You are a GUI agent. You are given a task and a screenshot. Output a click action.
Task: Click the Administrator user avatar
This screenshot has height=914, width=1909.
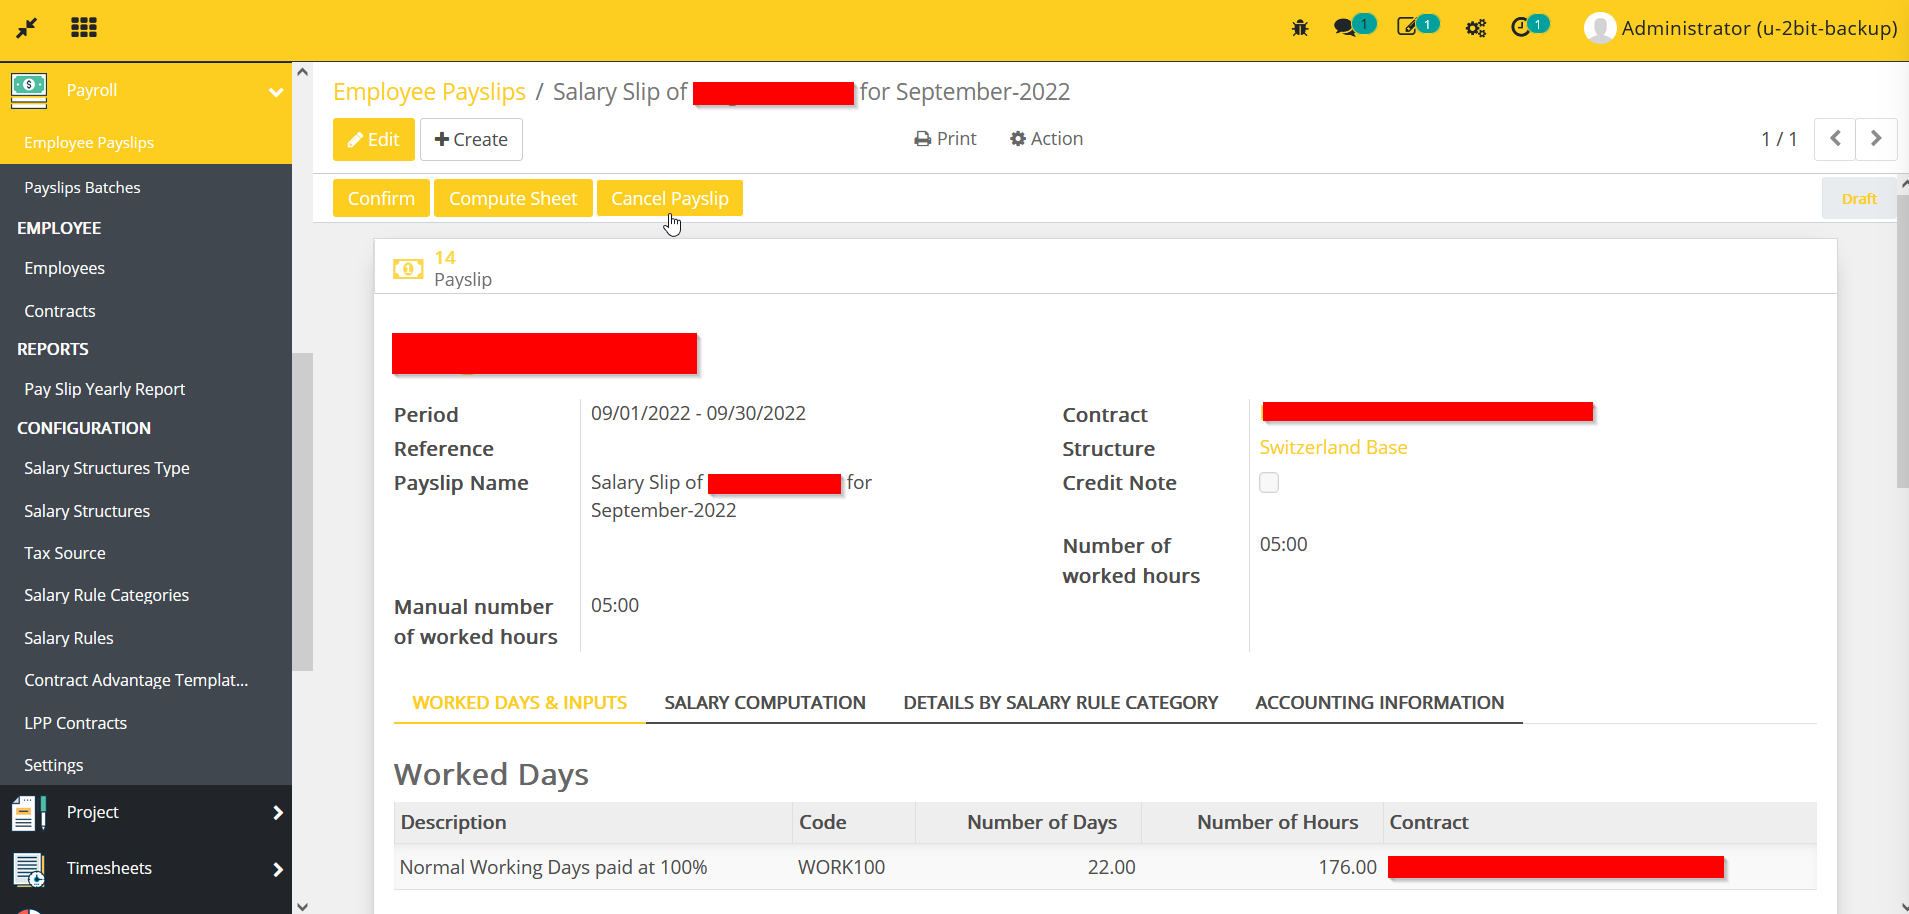coord(1599,28)
